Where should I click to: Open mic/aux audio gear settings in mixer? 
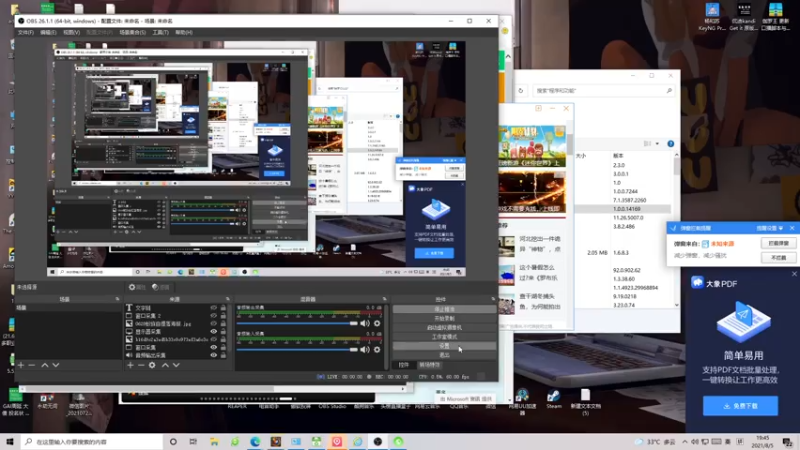pyautogui.click(x=377, y=350)
